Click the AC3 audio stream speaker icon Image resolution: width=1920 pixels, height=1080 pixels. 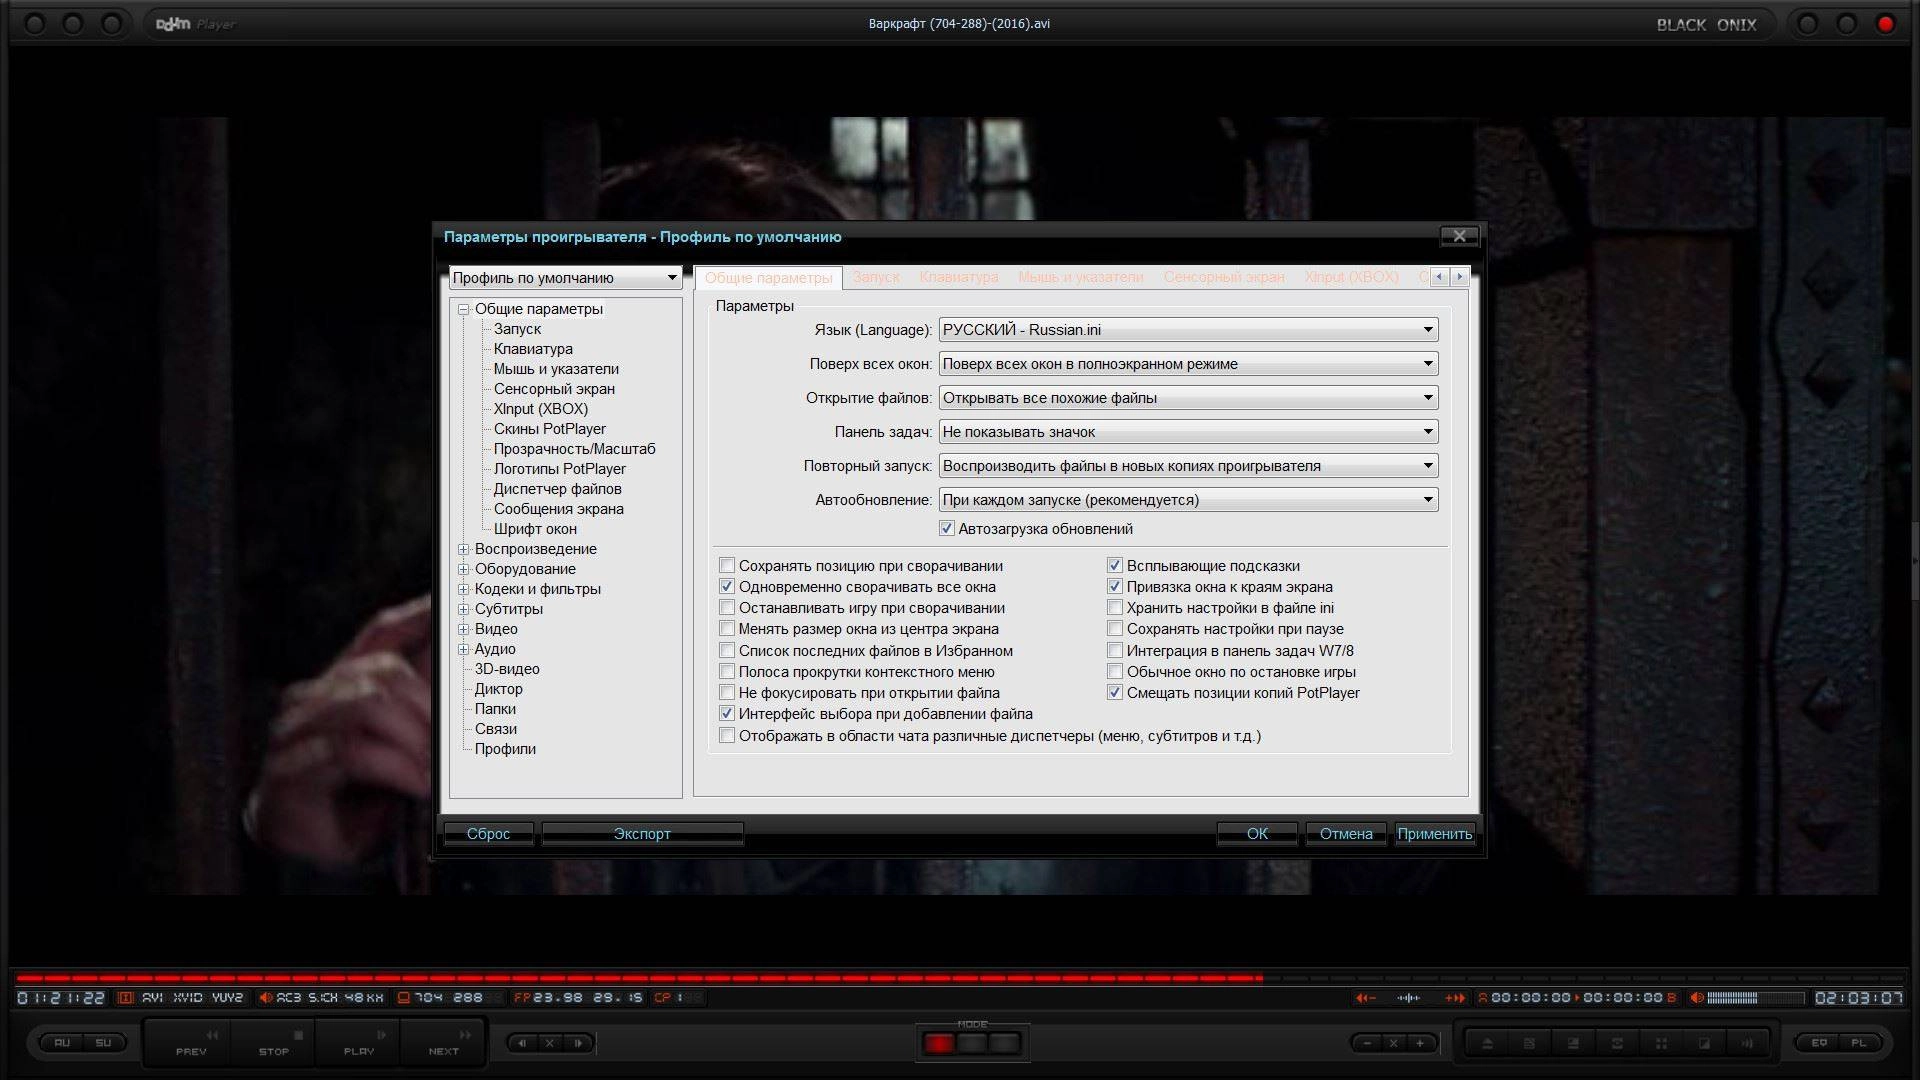(x=265, y=998)
